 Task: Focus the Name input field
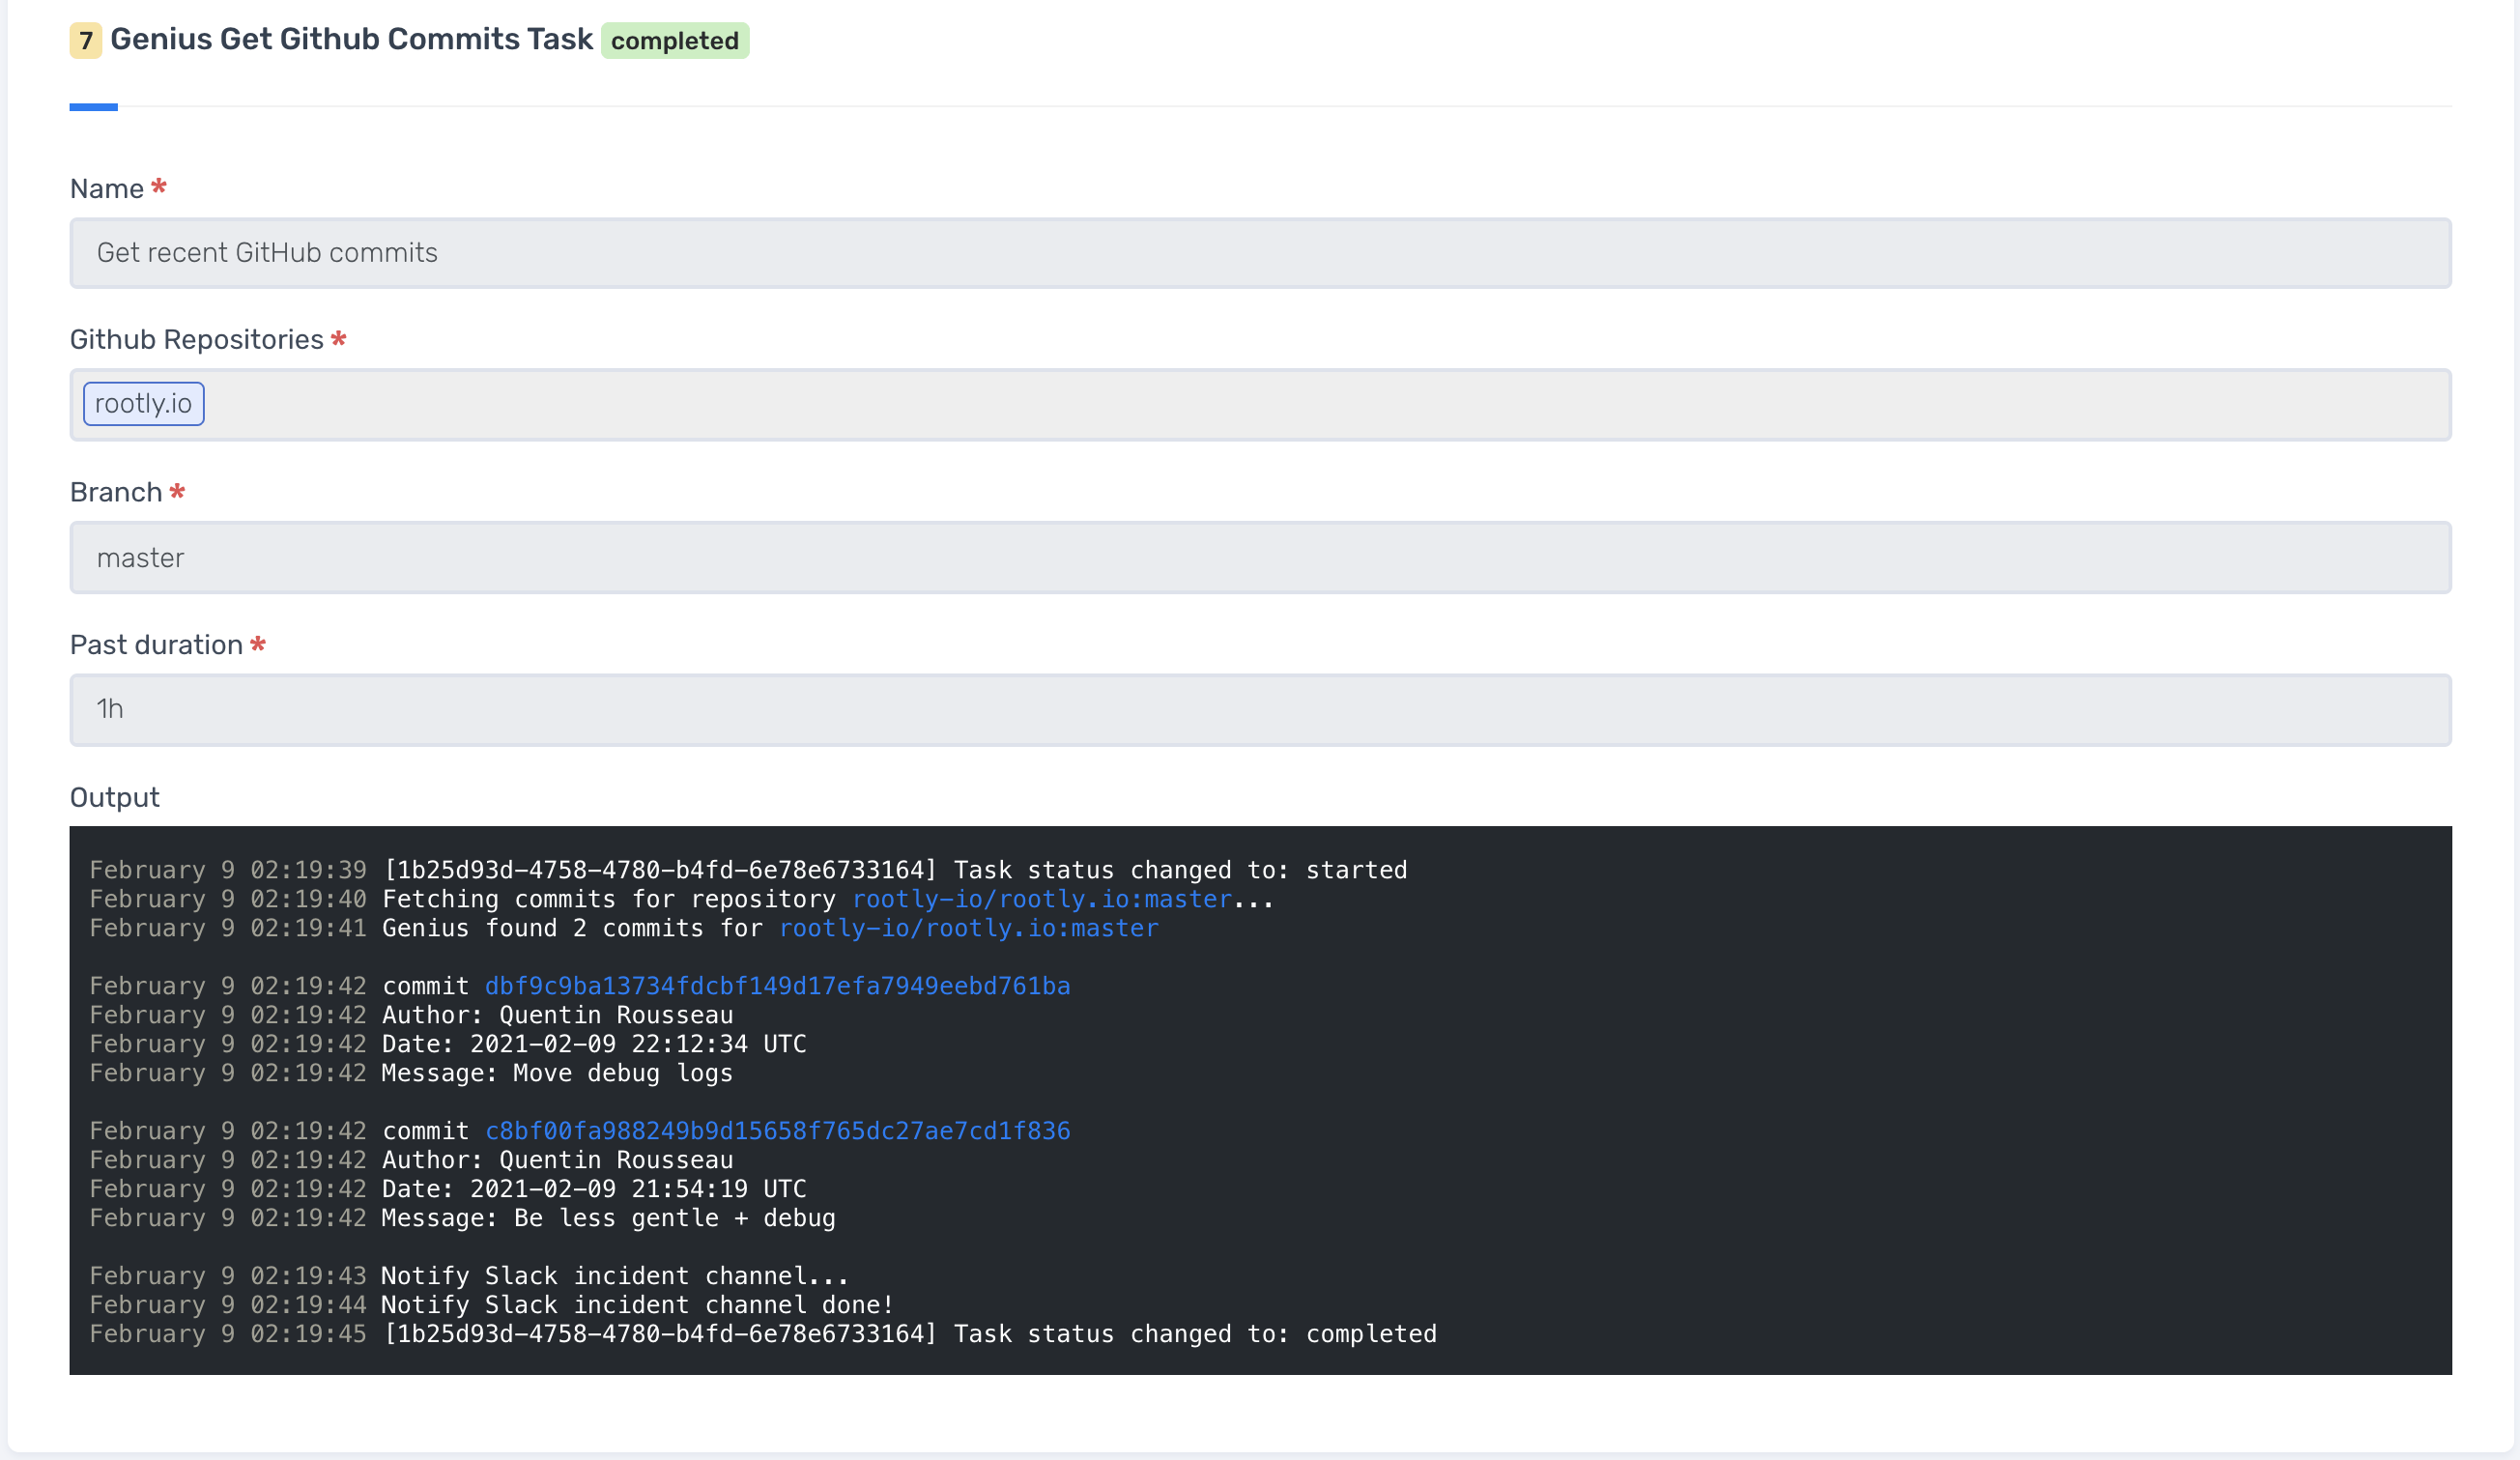coord(1260,253)
